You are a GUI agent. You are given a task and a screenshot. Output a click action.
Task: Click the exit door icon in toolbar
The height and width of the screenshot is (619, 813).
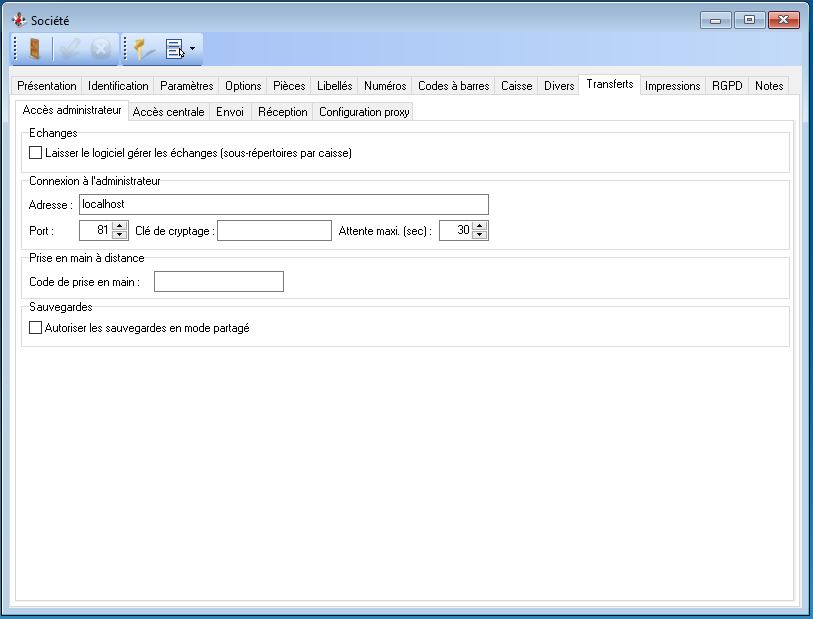(35, 48)
